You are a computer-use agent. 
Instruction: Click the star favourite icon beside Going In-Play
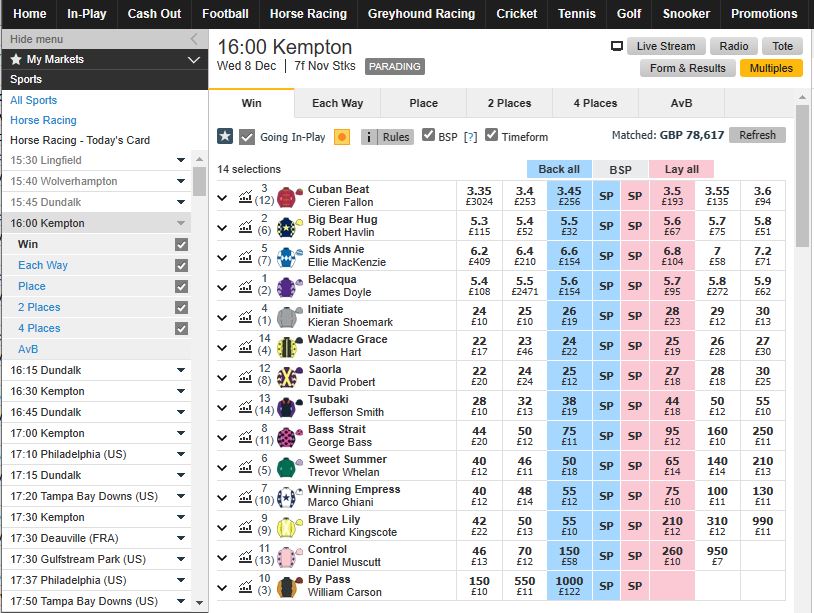coord(225,136)
